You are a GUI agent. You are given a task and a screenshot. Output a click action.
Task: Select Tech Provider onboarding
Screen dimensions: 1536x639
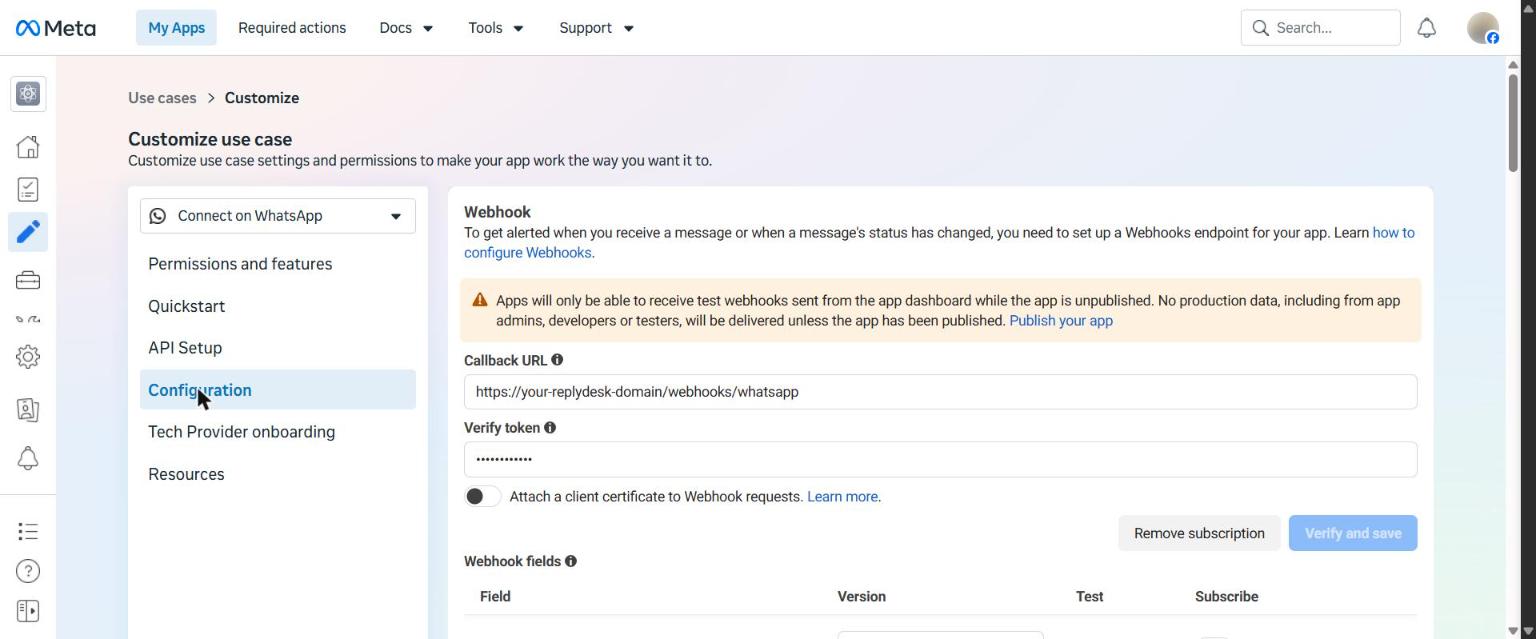pyautogui.click(x=278, y=432)
